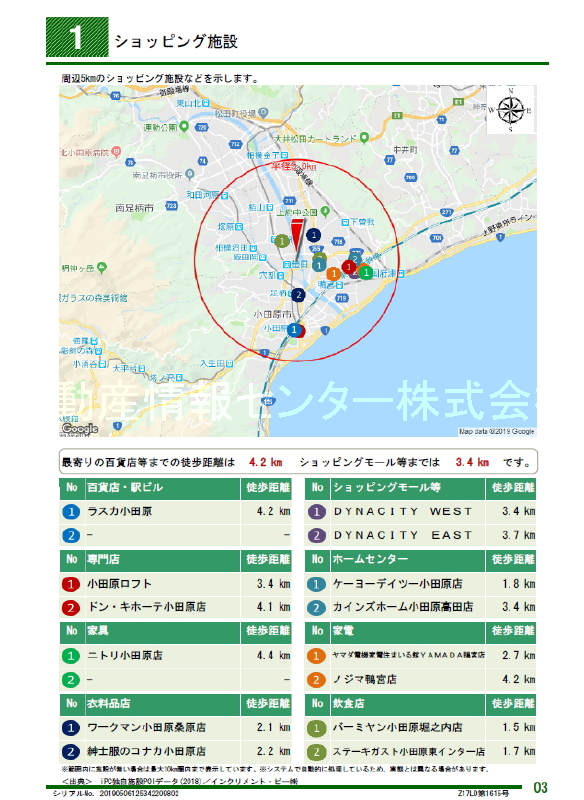Screen dimensions: 584x800
Task: Click the store name ドン・キホーテ小田原店
Action: point(147,608)
